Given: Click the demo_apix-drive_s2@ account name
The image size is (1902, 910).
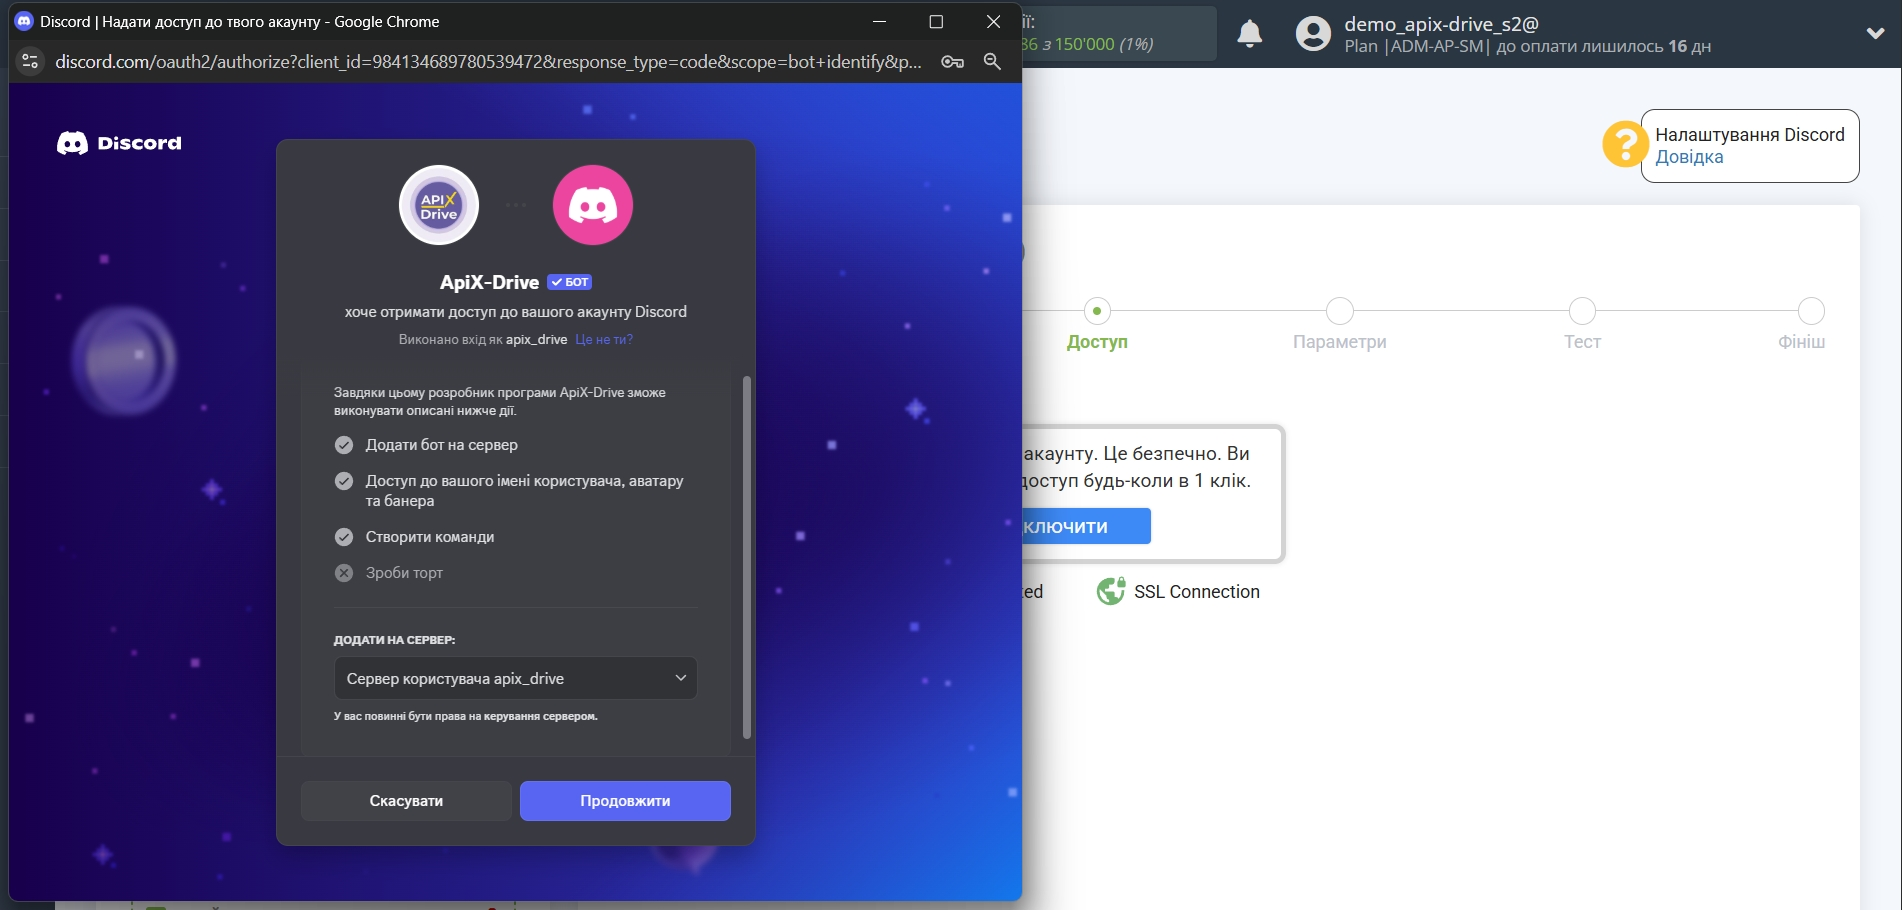Looking at the screenshot, I should [x=1441, y=24].
